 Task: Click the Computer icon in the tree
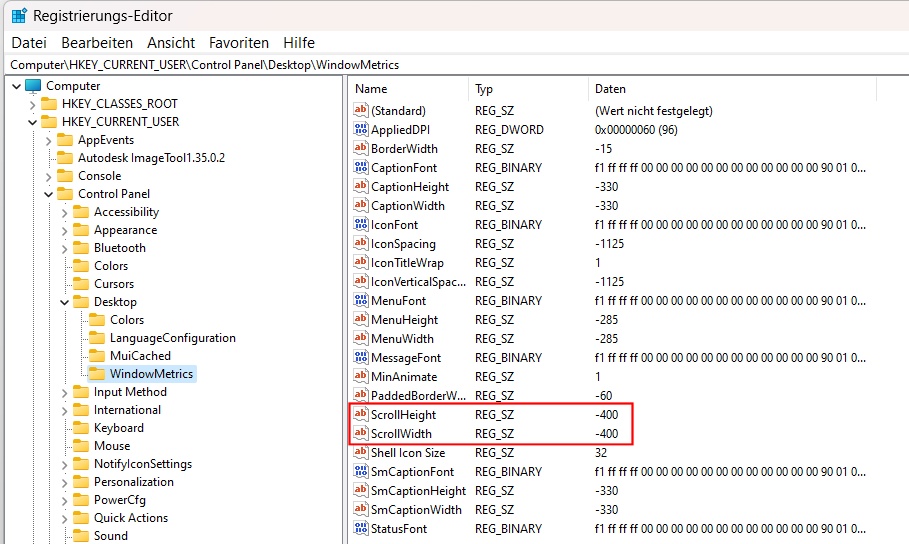(x=33, y=86)
